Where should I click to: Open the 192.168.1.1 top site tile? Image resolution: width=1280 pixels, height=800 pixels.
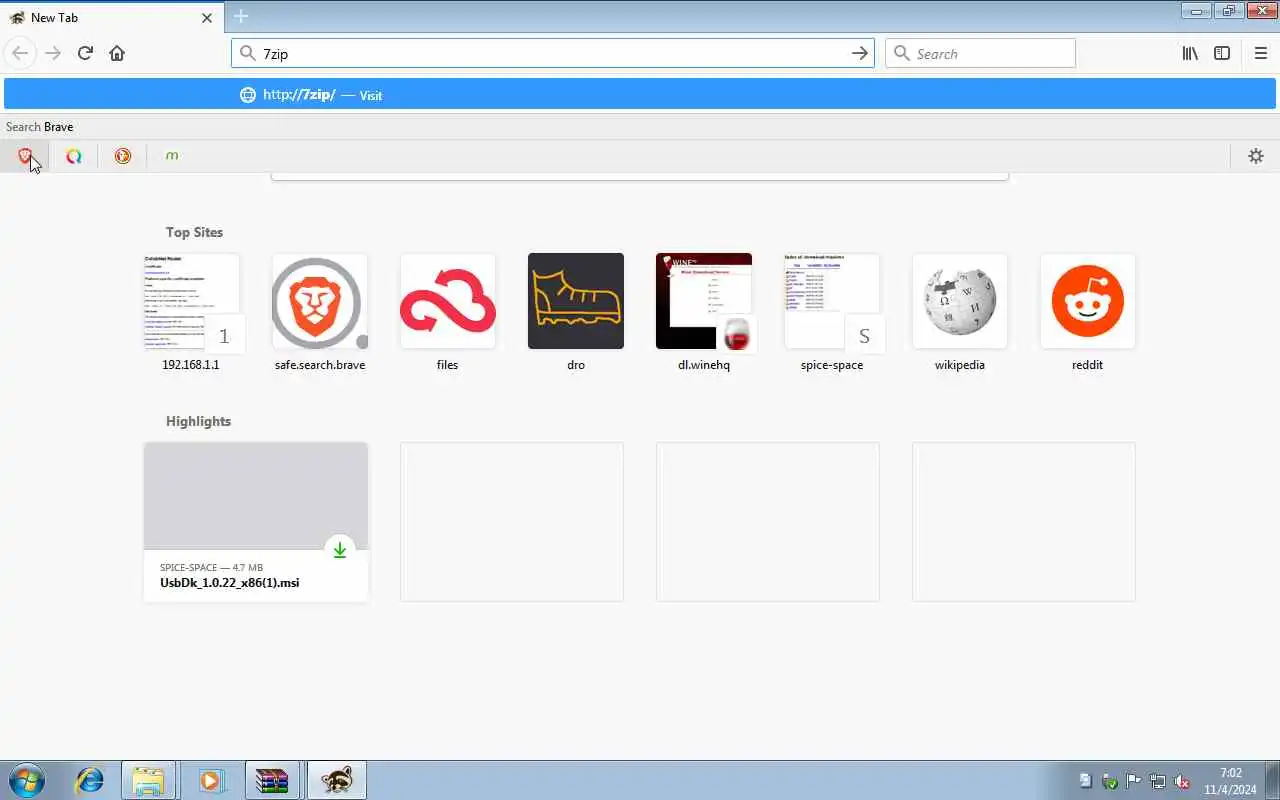point(191,312)
